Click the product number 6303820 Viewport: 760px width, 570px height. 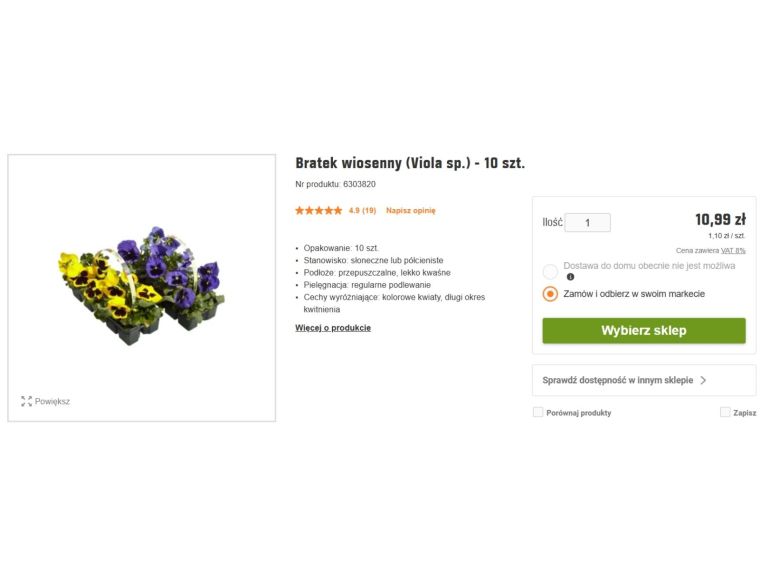coord(359,184)
